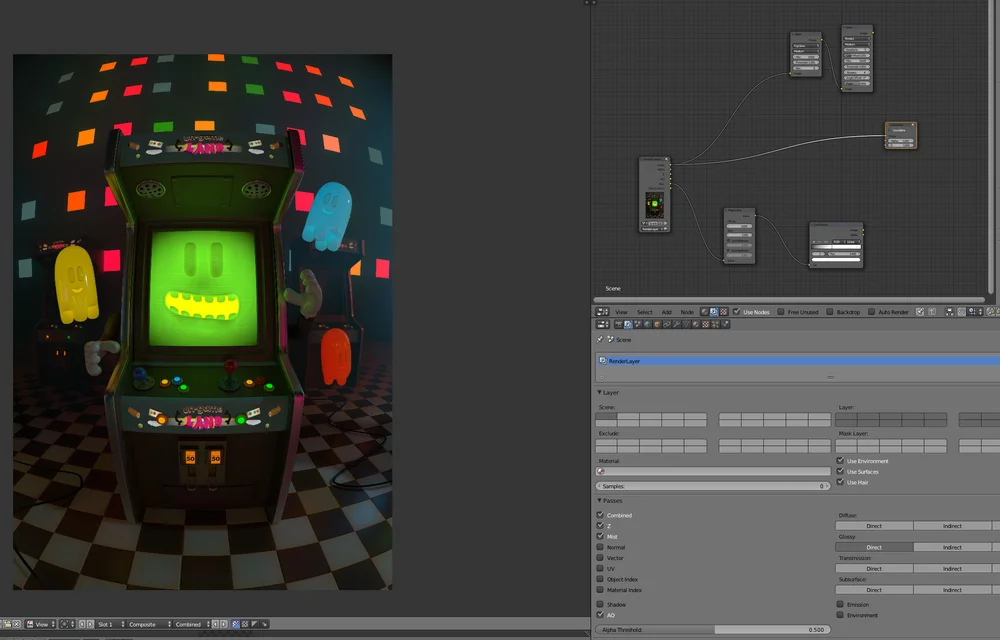
Task: Open the Render Layers properties tab
Action: (x=628, y=324)
